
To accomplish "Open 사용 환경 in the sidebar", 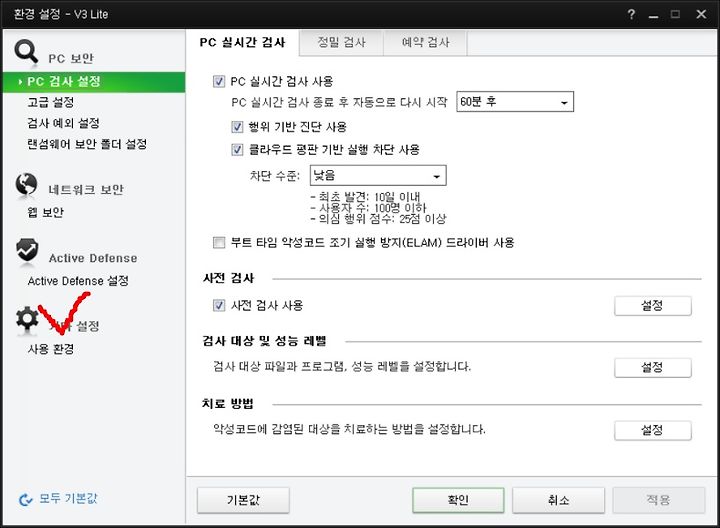I will click(x=51, y=349).
